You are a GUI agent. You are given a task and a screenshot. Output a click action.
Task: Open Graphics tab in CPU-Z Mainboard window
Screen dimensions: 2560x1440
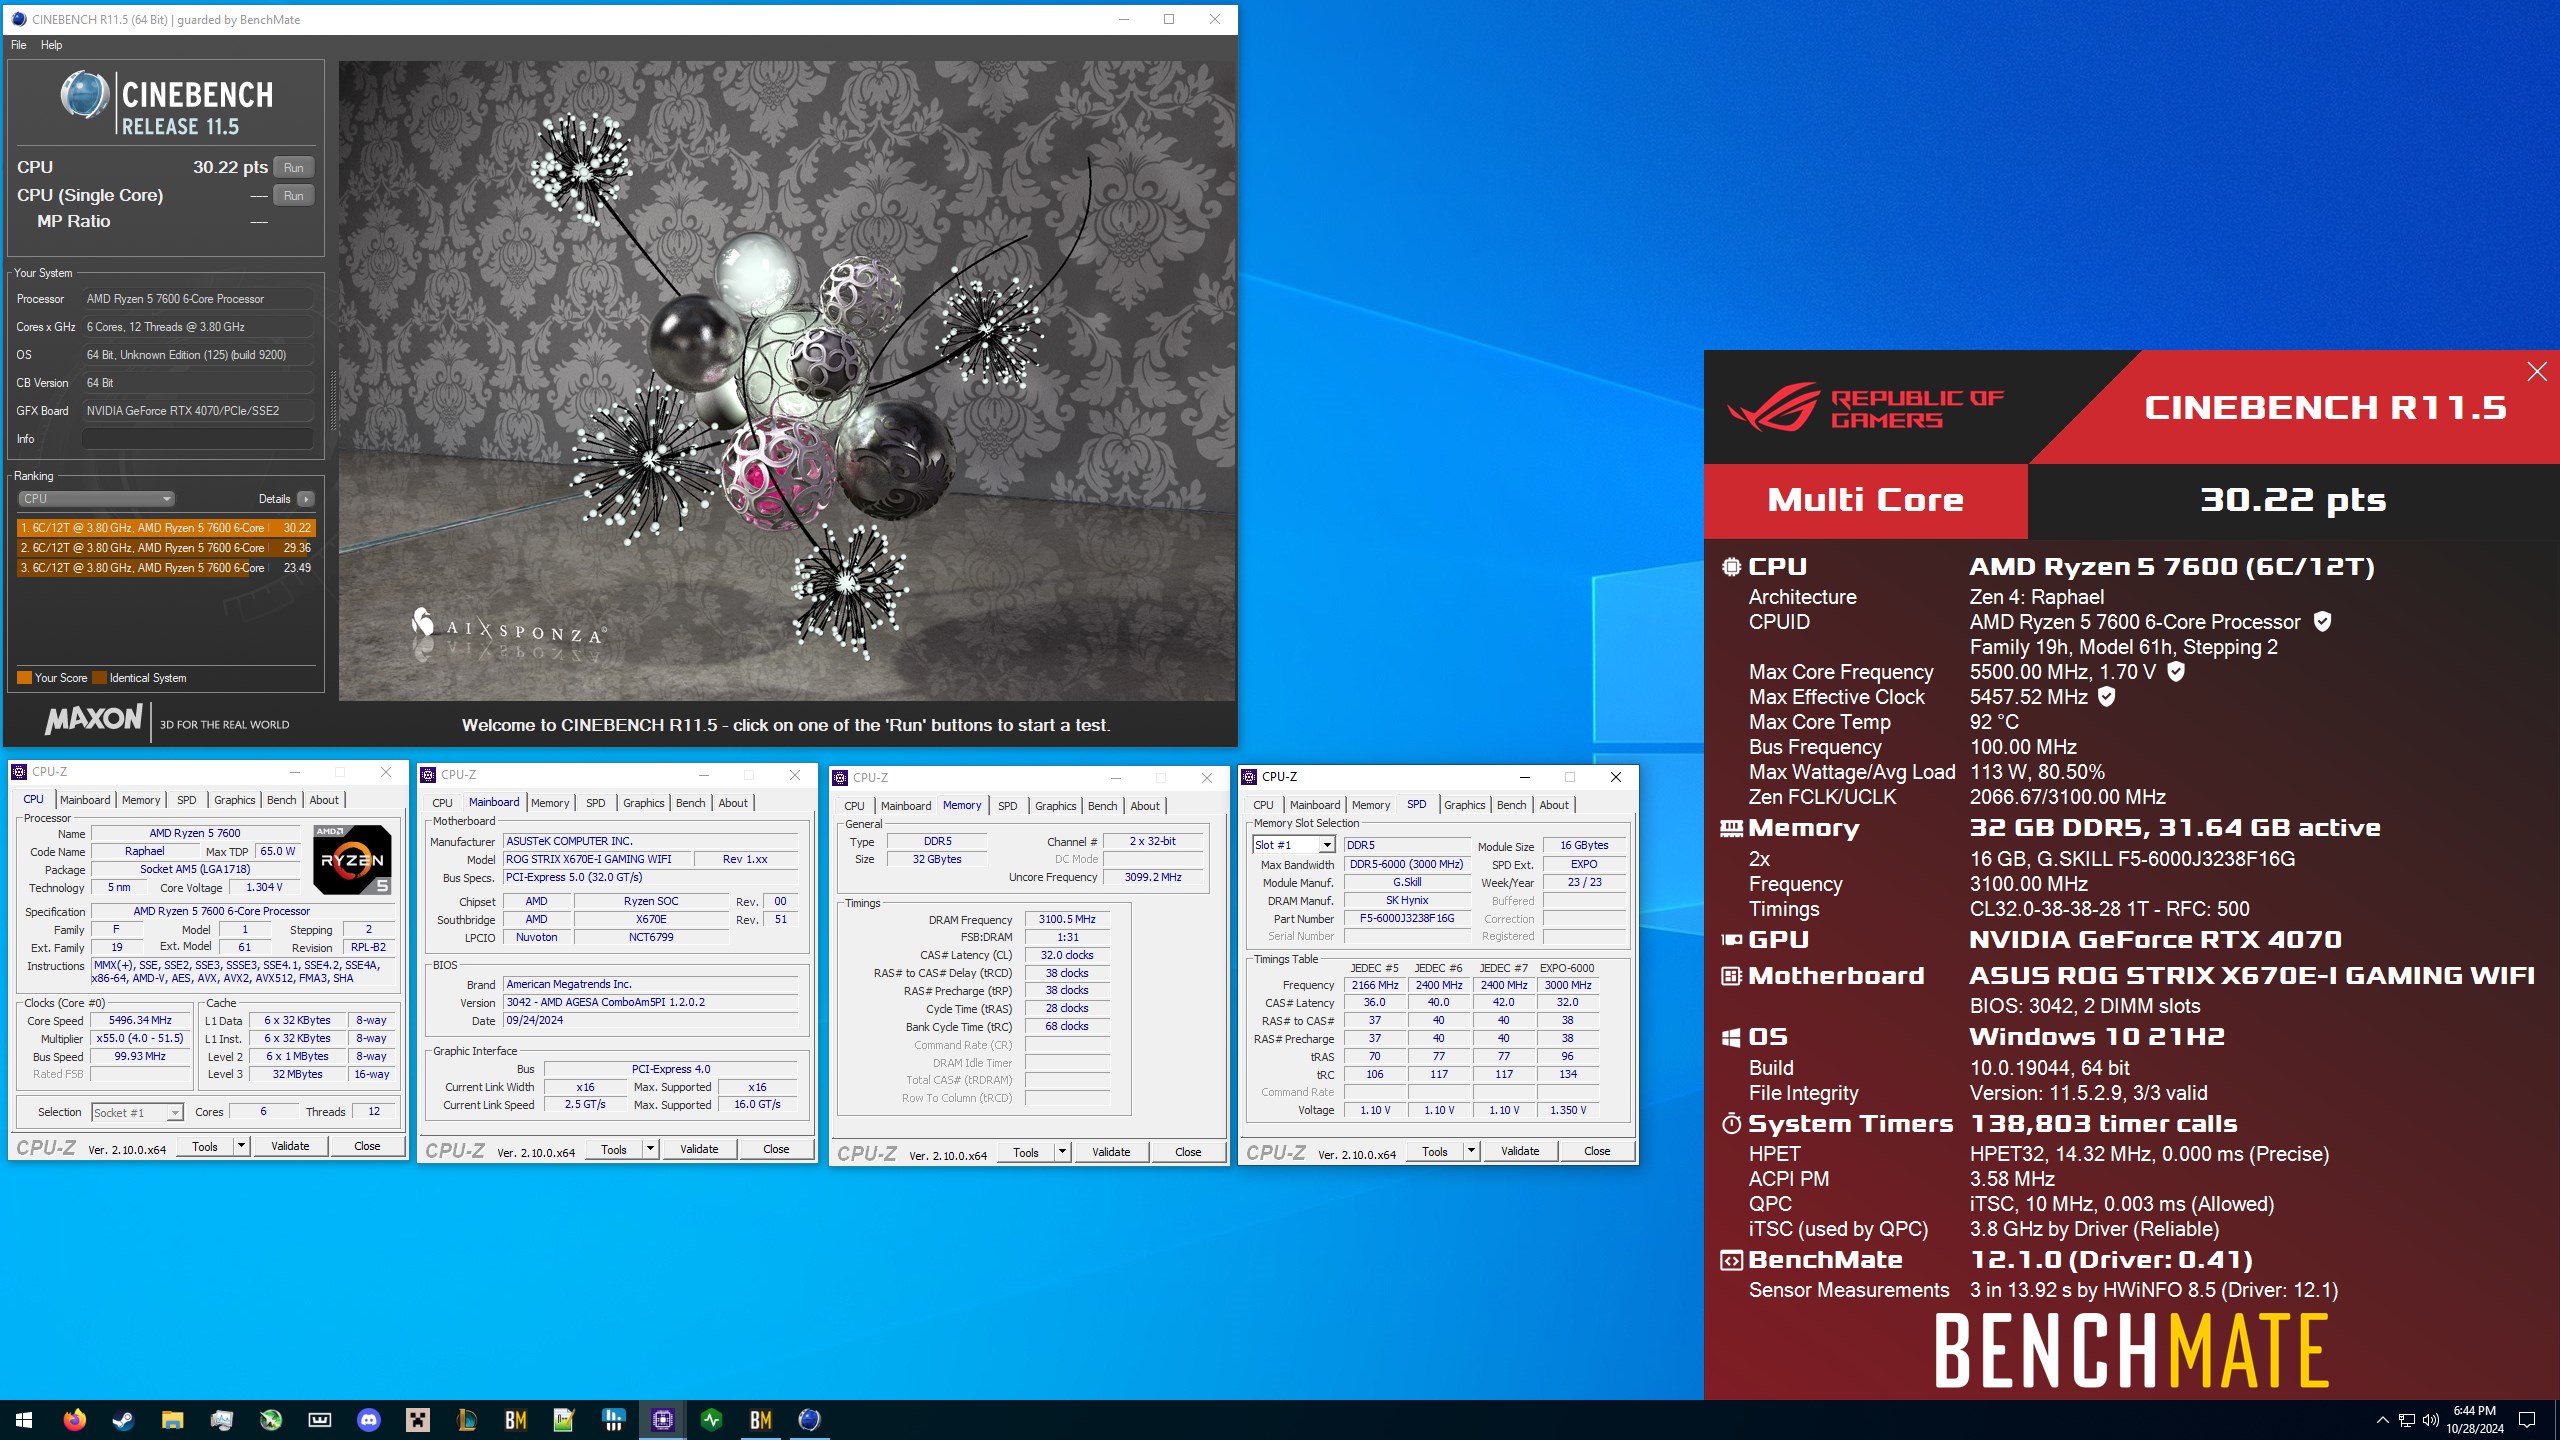(643, 803)
